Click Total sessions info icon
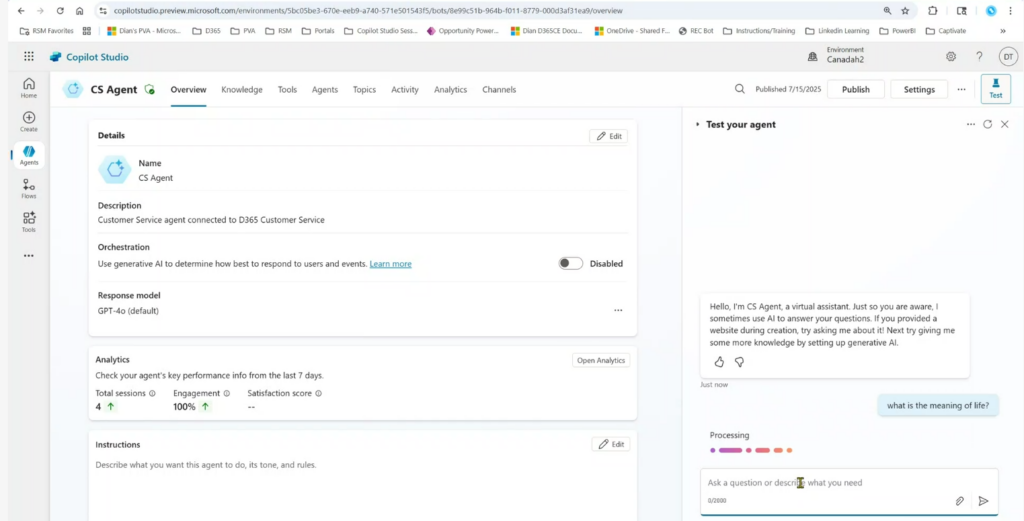1024x521 pixels. 152,394
